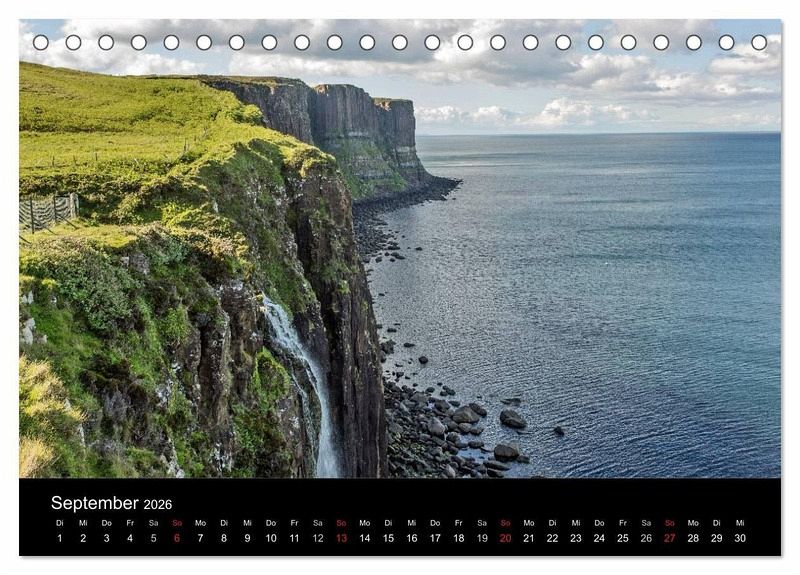Select the red Sunday date 13
Viewport: 800px width, 575px height.
point(341,538)
